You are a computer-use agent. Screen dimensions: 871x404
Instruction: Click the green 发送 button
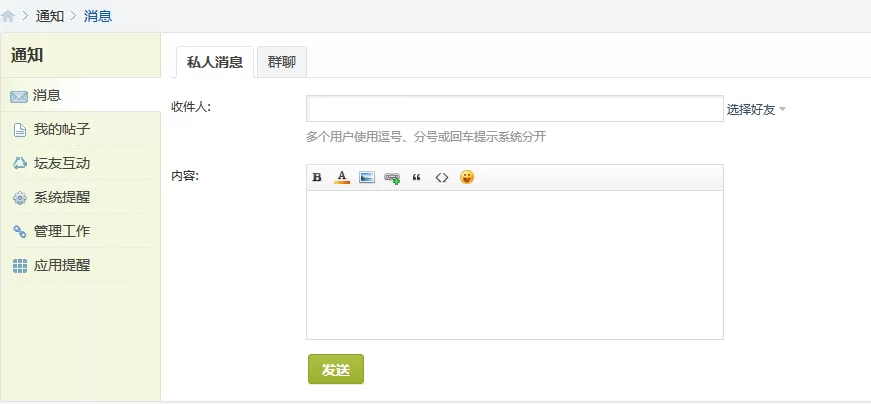(x=336, y=369)
